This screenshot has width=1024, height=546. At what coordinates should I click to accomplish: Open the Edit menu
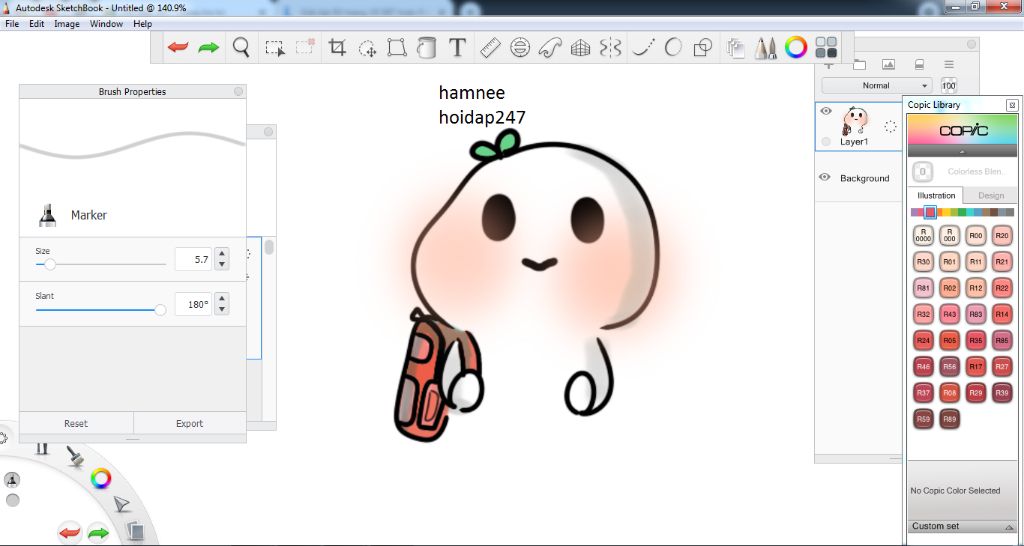coord(37,24)
